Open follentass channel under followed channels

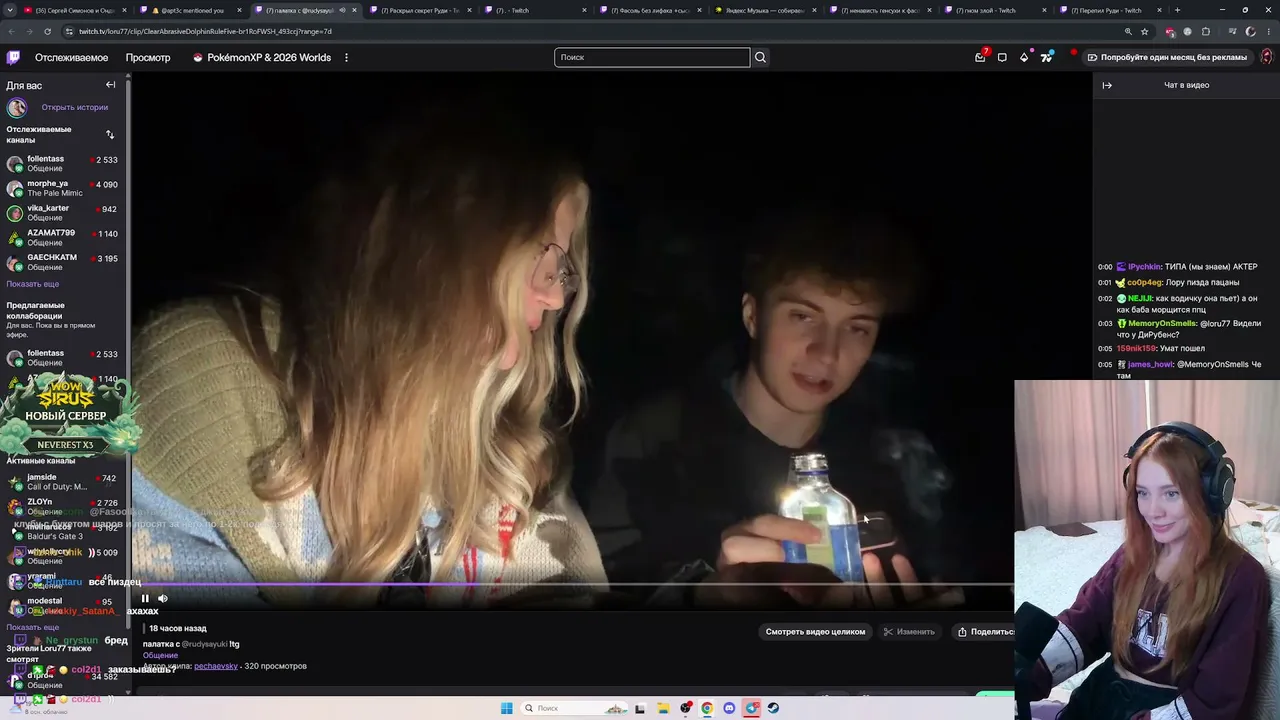point(63,163)
